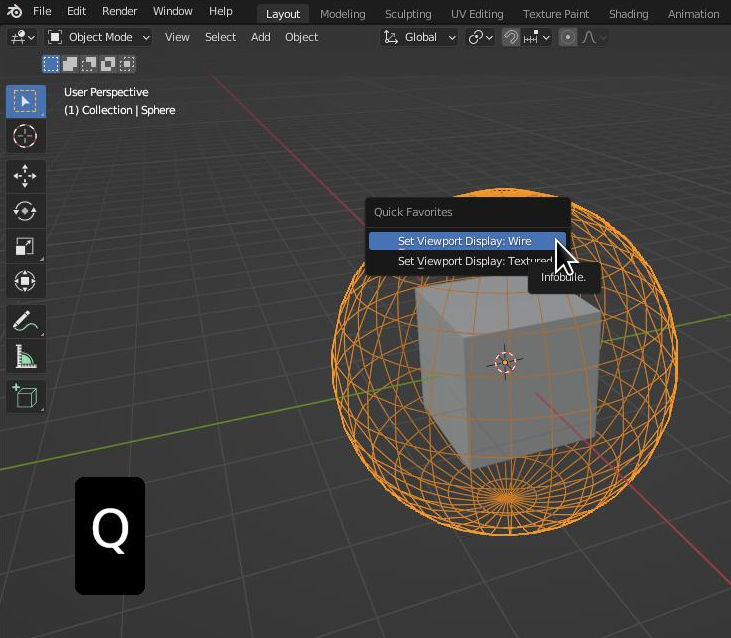Choose extend selection mode icon
The height and width of the screenshot is (638, 731).
tap(70, 64)
